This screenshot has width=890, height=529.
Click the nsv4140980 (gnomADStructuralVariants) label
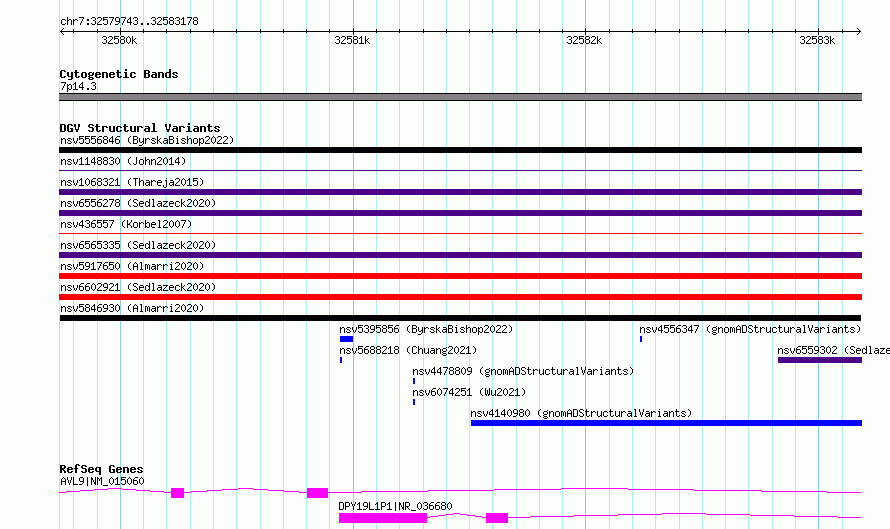coord(581,413)
